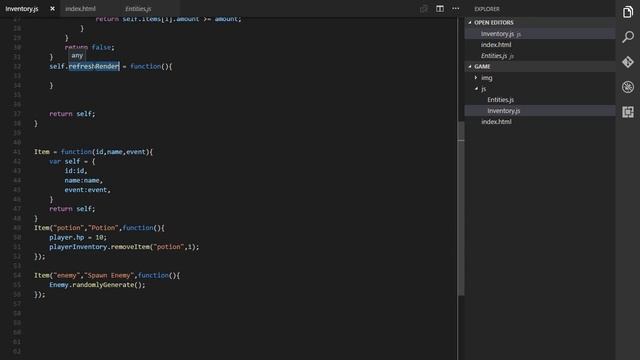Click the 'event:event,' line
This screenshot has width=640, height=360.
point(87,190)
